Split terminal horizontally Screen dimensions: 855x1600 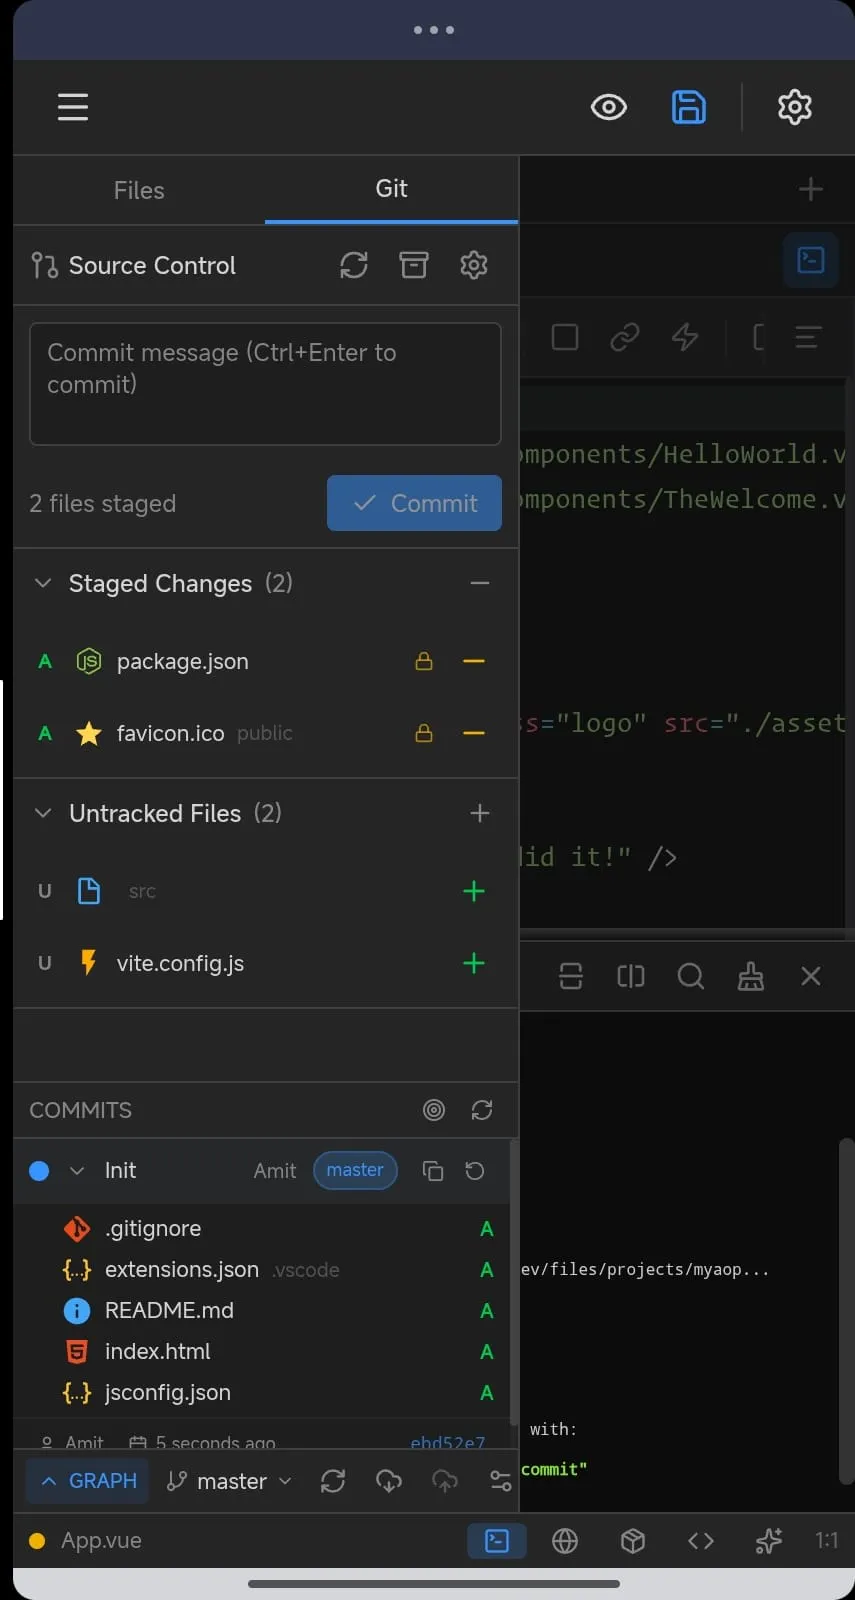(x=571, y=976)
